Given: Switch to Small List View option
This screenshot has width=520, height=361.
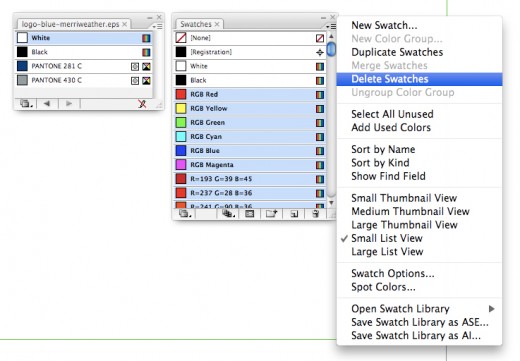Looking at the screenshot, I should tap(387, 238).
